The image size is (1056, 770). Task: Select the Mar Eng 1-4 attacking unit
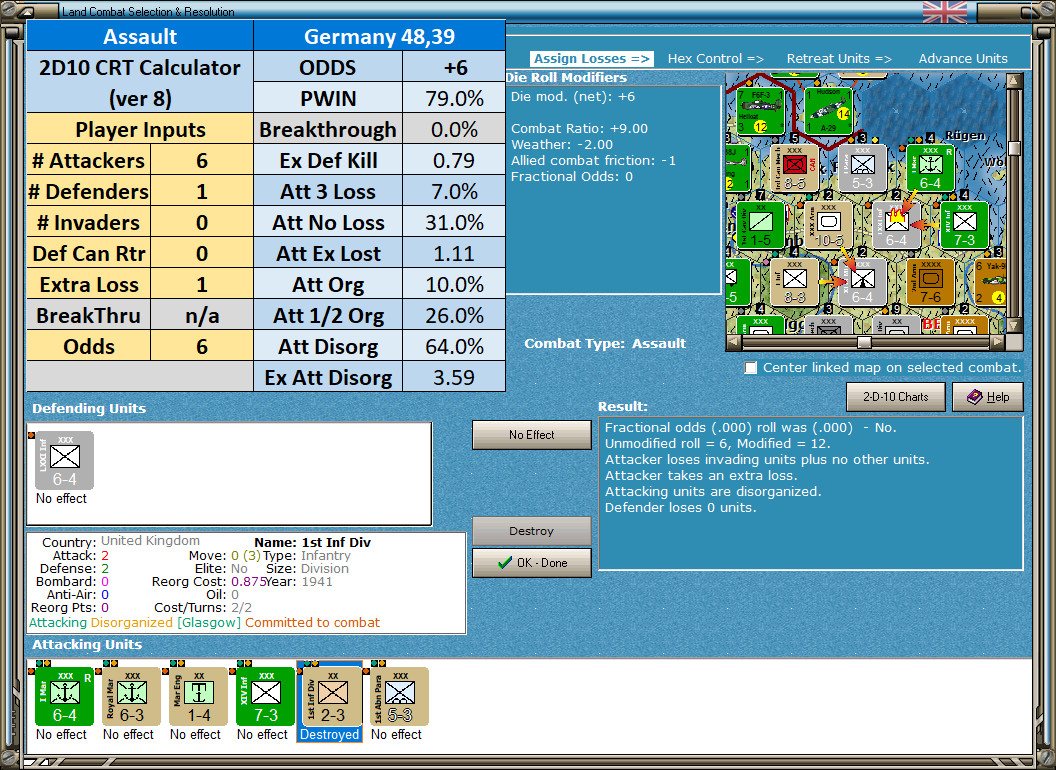tap(198, 697)
